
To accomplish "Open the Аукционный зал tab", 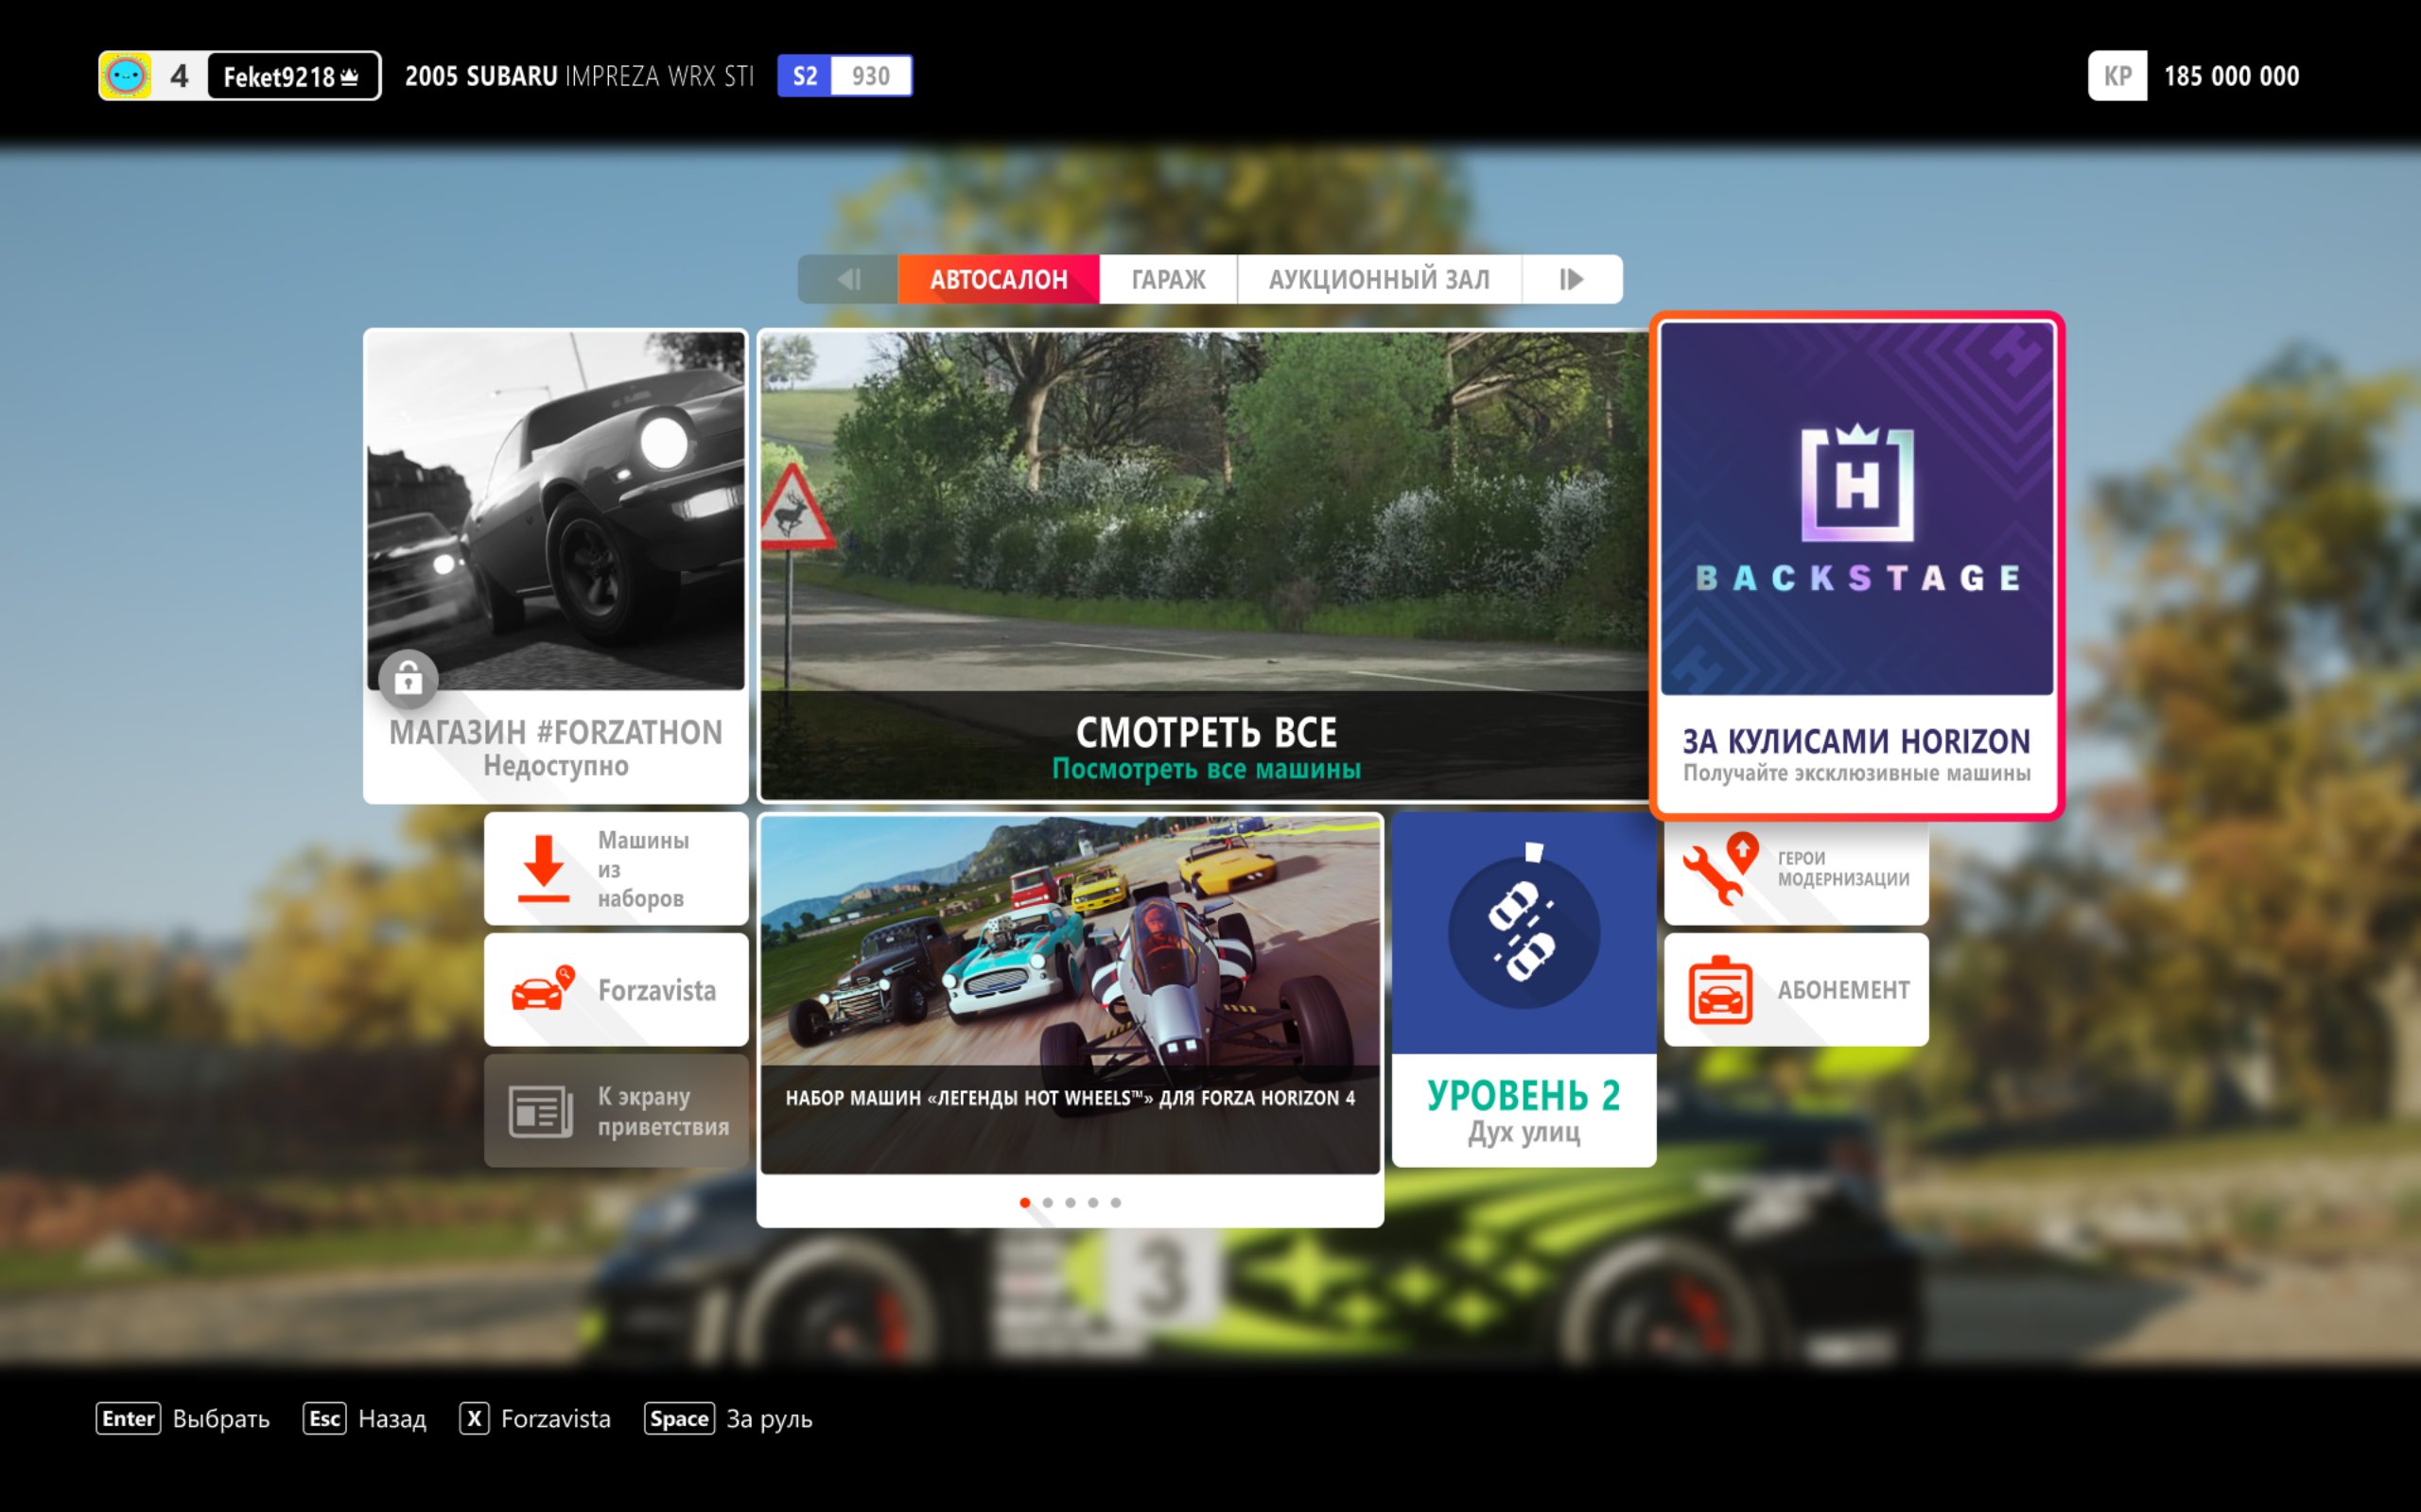I will 1379,279.
